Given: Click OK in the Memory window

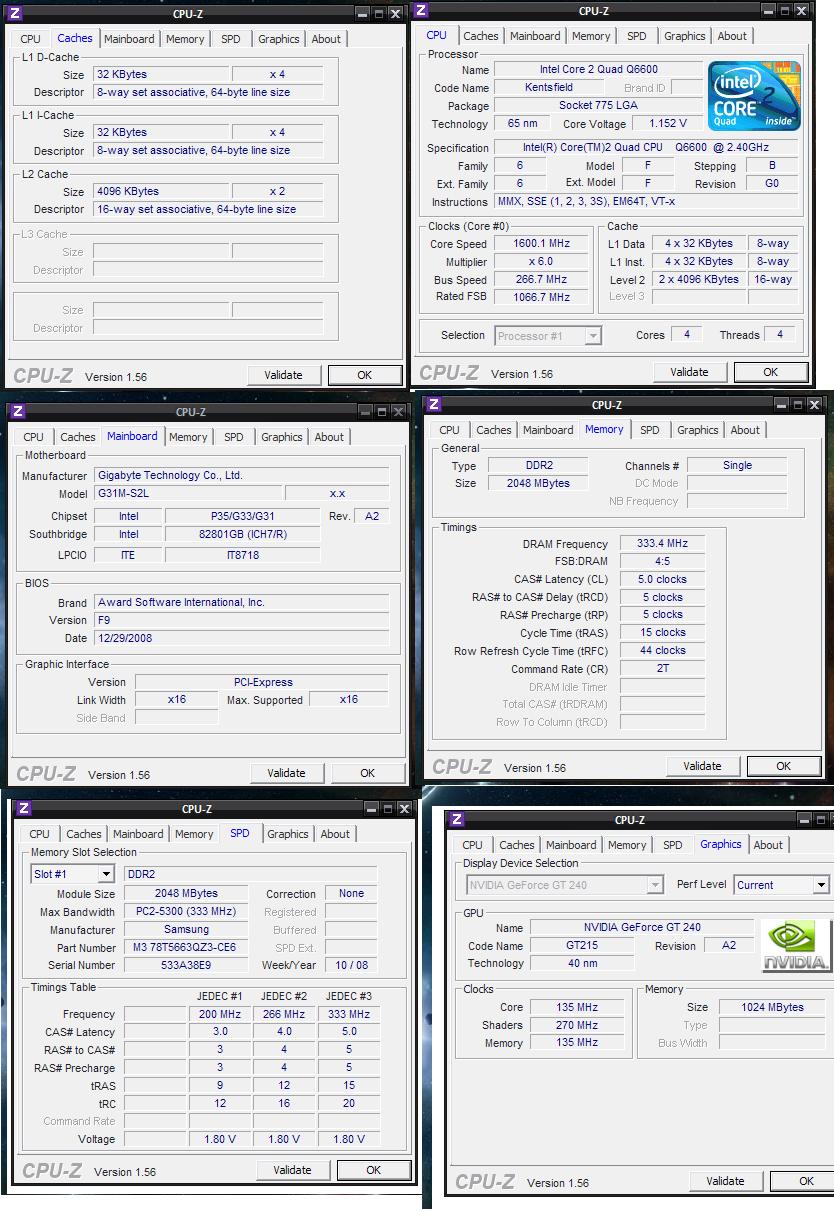Looking at the screenshot, I should click(x=783, y=766).
